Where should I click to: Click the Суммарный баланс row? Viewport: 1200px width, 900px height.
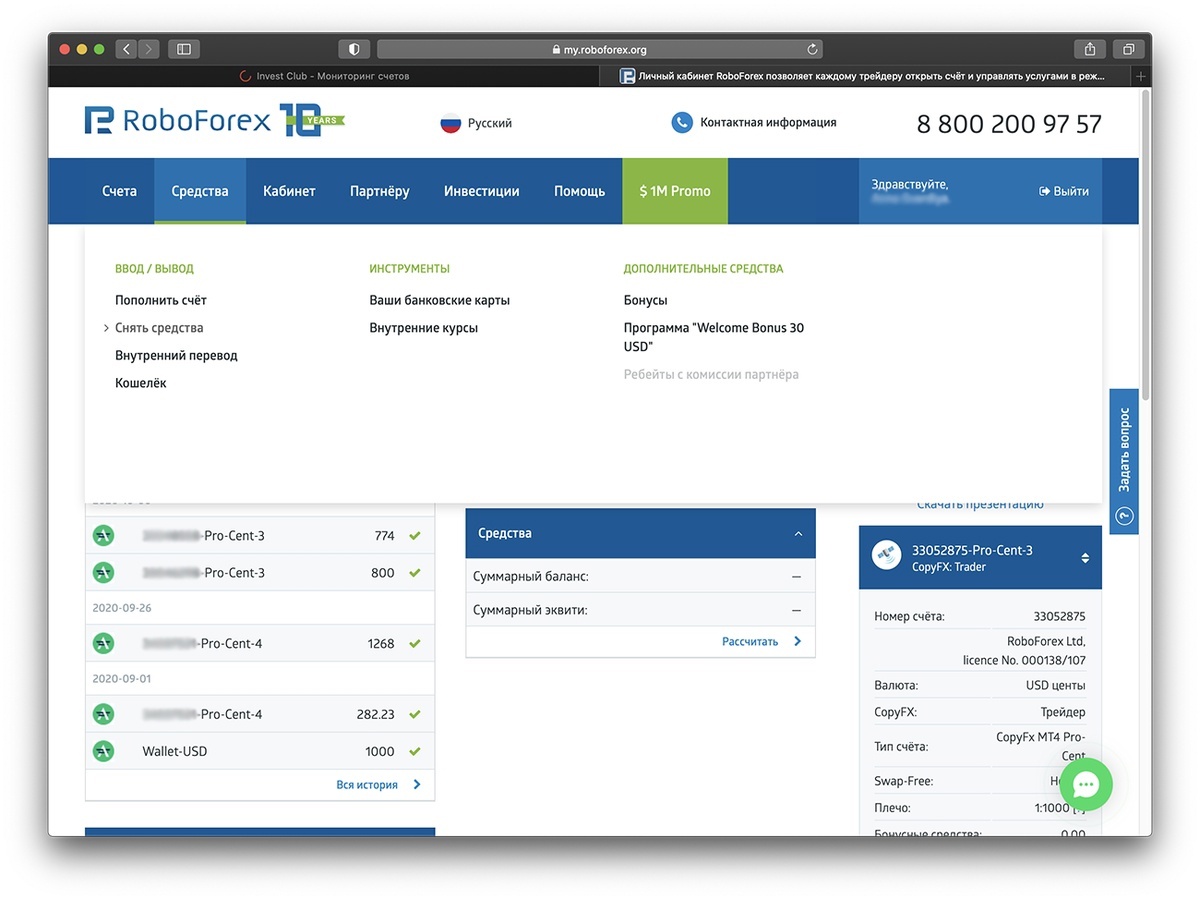coord(641,576)
